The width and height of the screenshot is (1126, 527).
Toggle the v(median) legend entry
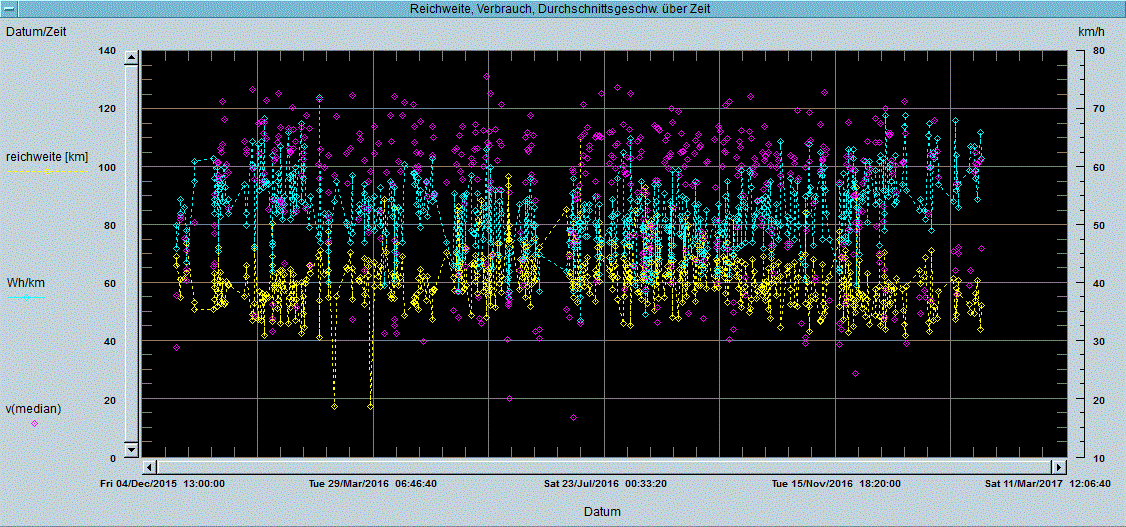(34, 409)
